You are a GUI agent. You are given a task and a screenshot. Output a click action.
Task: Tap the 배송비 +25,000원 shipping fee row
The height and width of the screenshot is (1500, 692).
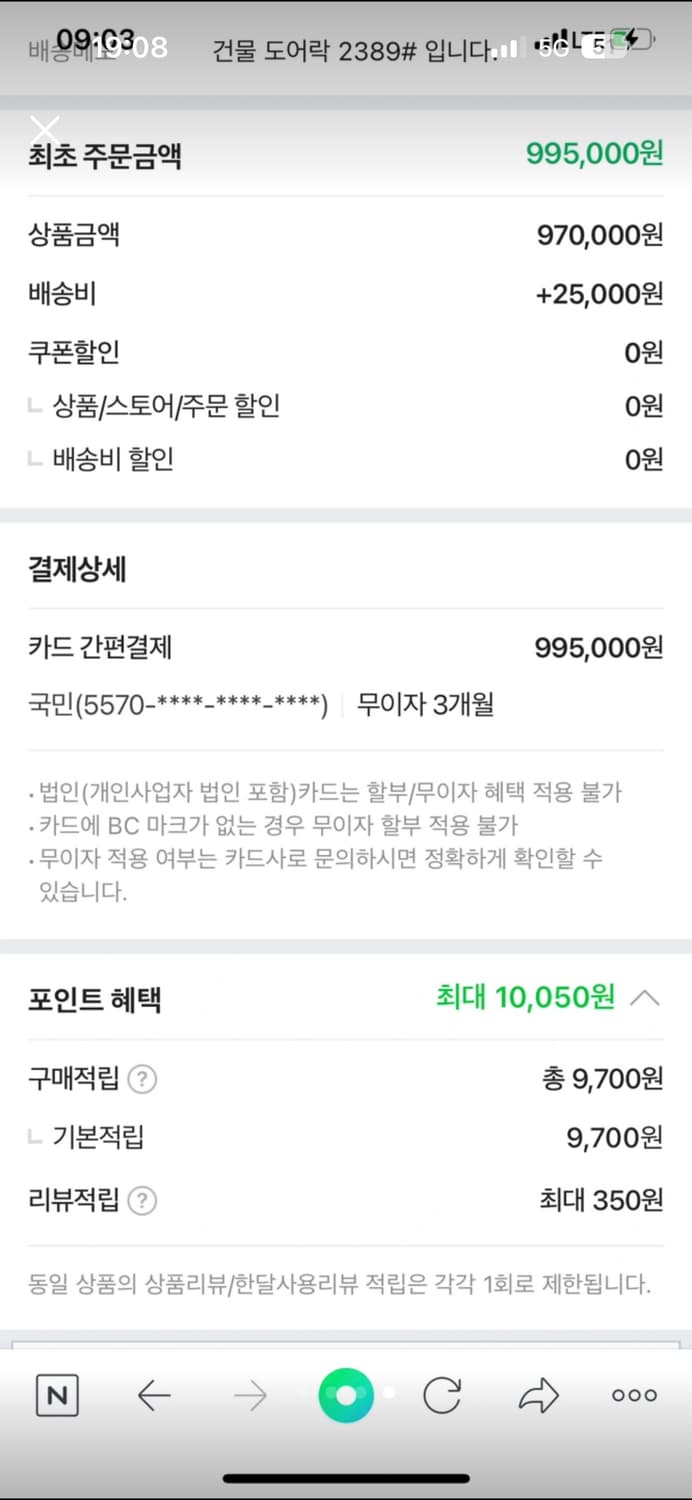tap(345, 294)
